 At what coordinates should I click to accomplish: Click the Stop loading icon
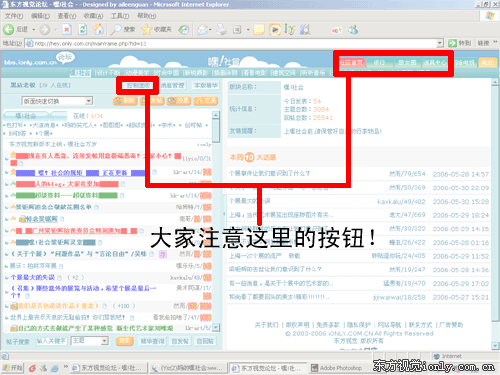67,30
